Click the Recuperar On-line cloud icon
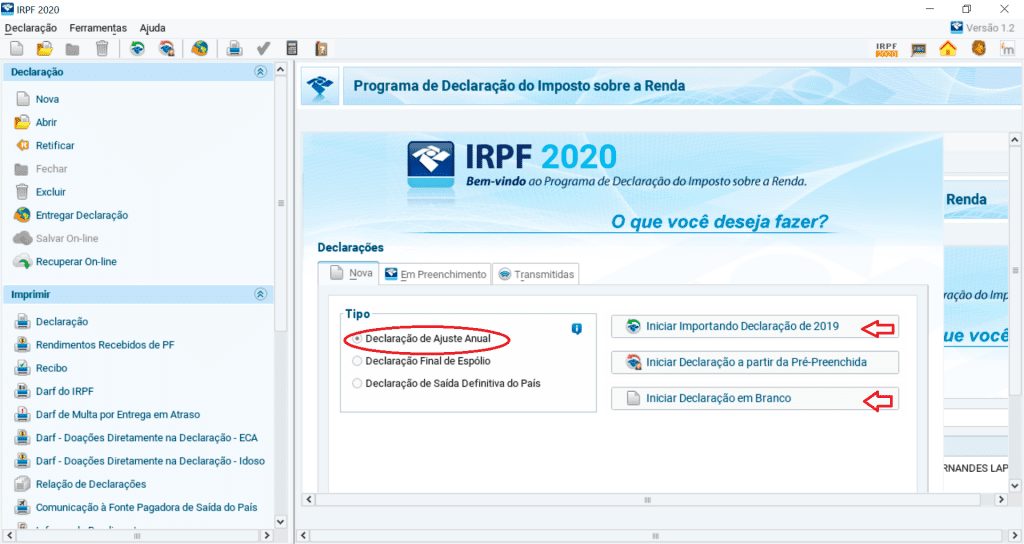This screenshot has height=544, width=1024. point(22,262)
